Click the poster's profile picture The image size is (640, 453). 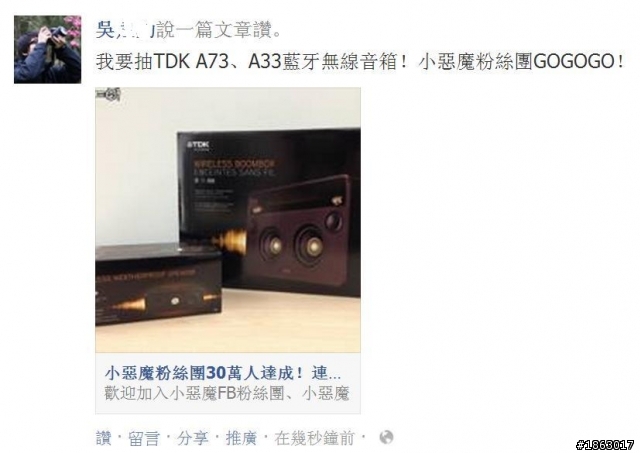pos(47,49)
